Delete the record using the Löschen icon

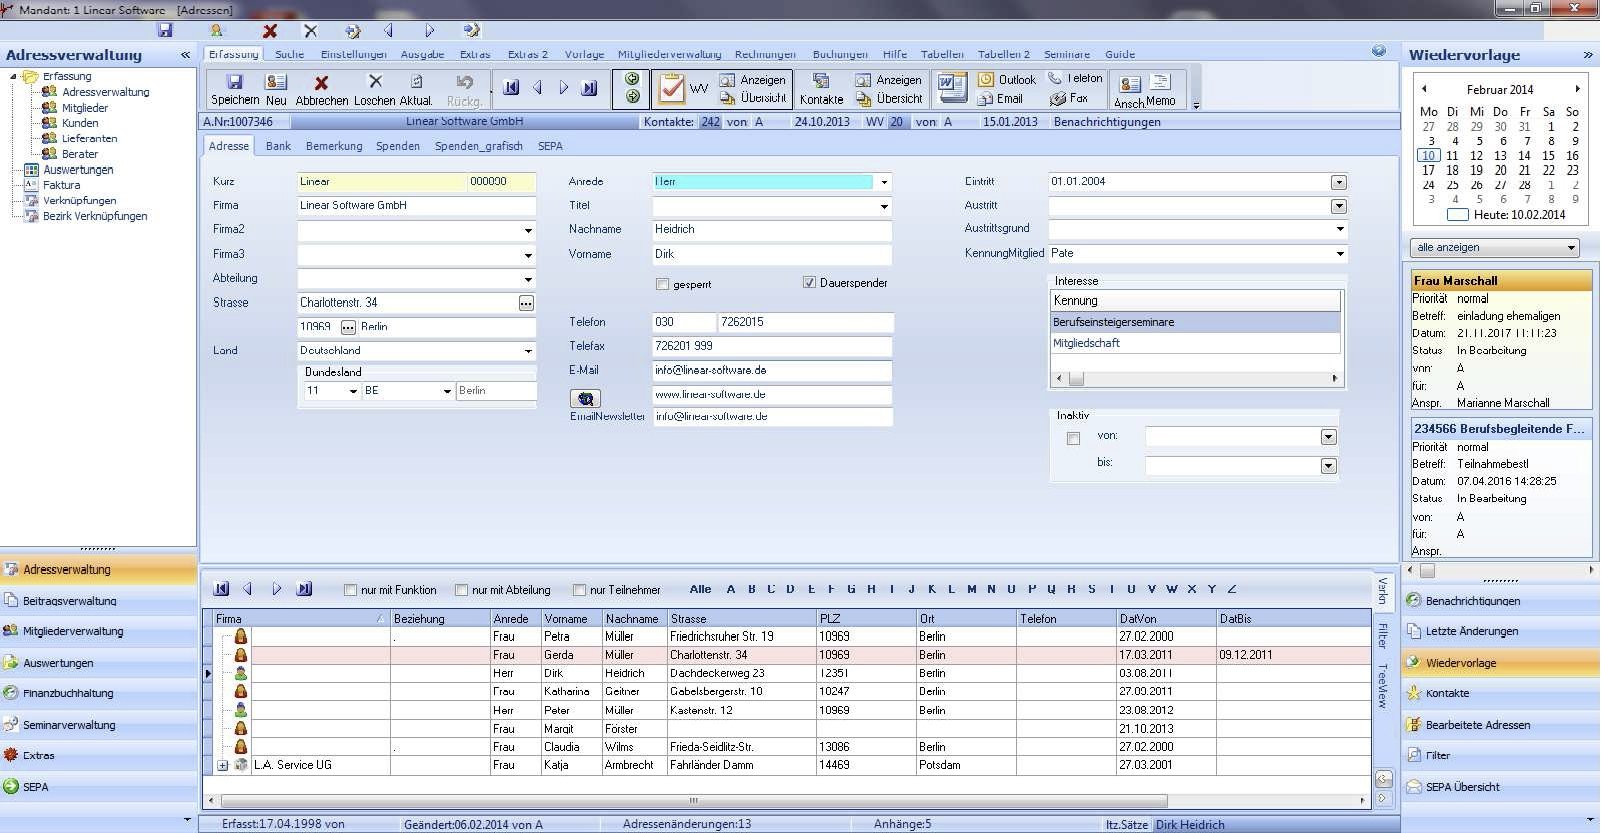(375, 81)
